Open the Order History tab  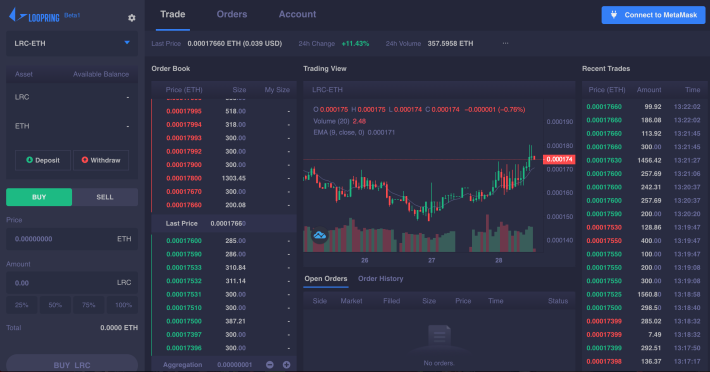point(381,279)
